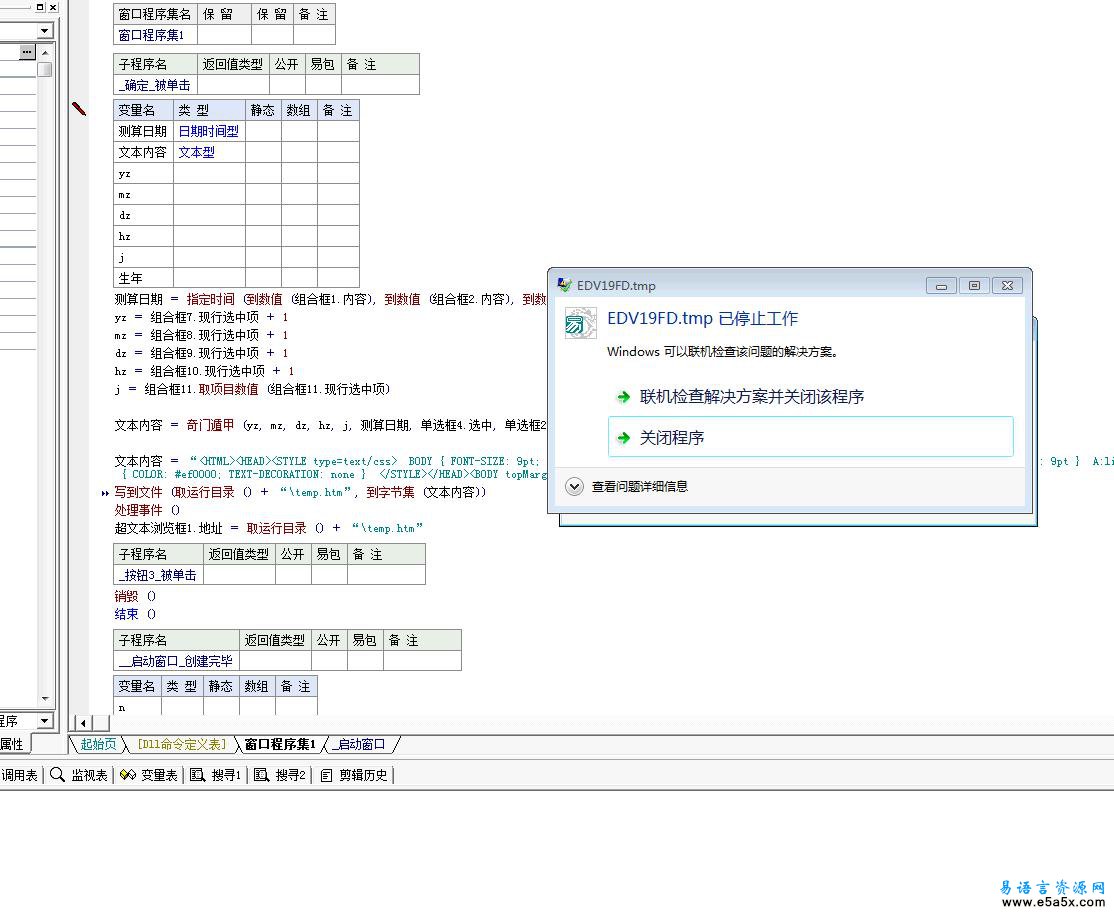The width and height of the screenshot is (1114, 915).
Task: Select the 属性 tab in left panel
Action: [13, 744]
